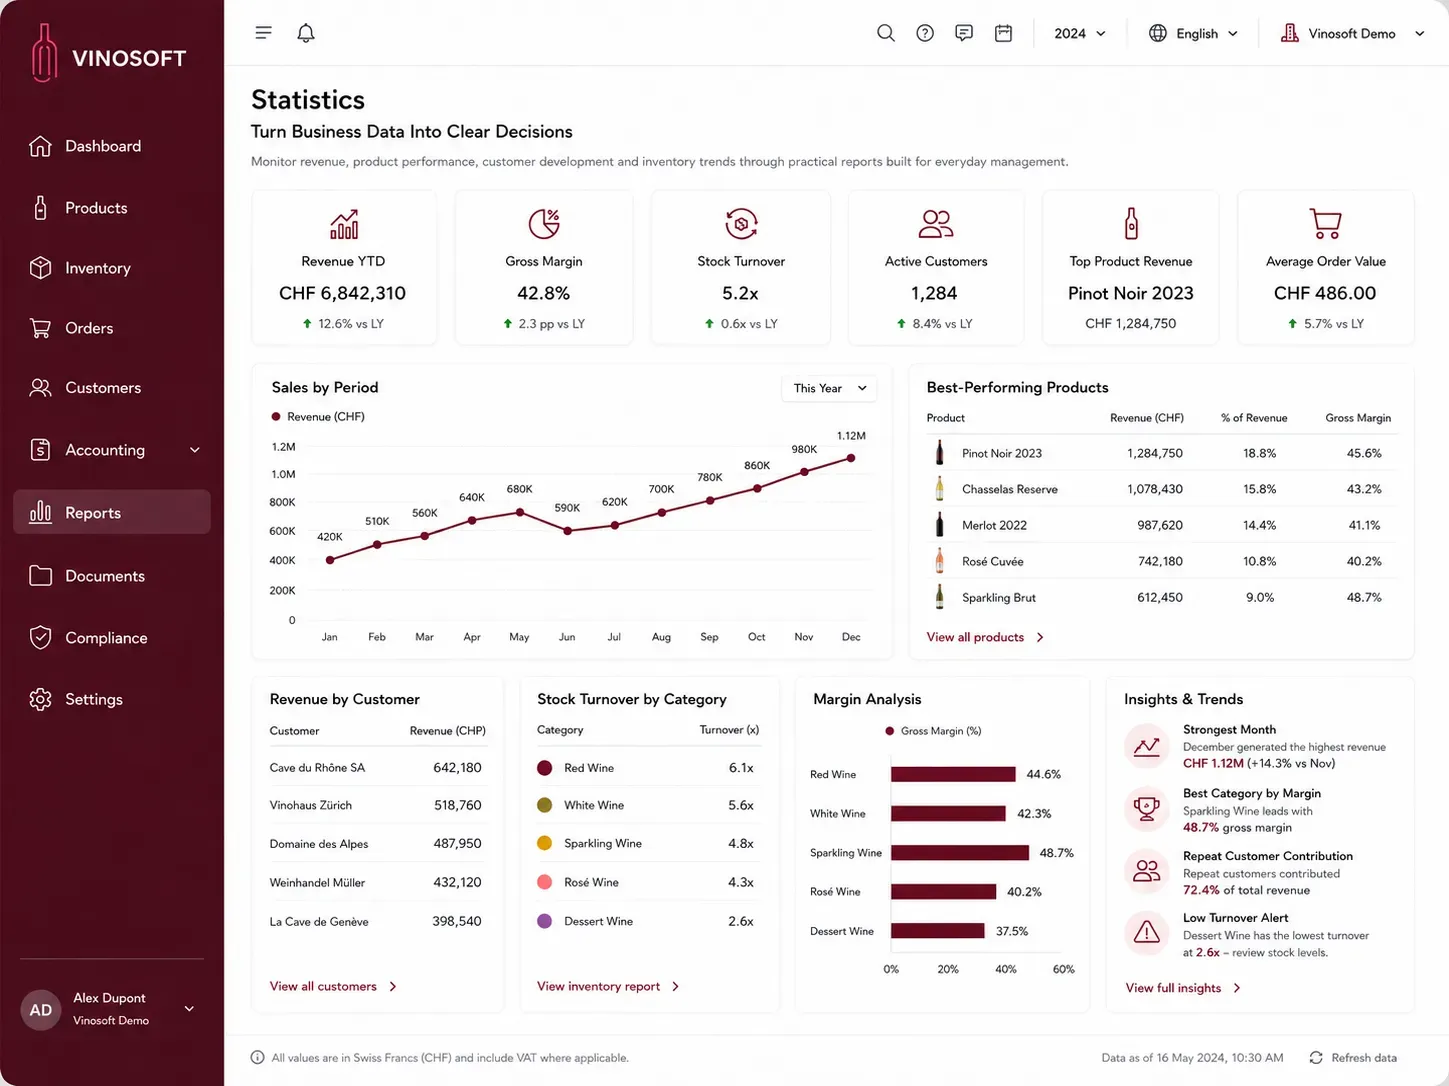This screenshot has height=1086, width=1449.
Task: Click Weinhandel Müller customer name
Action: tap(317, 882)
